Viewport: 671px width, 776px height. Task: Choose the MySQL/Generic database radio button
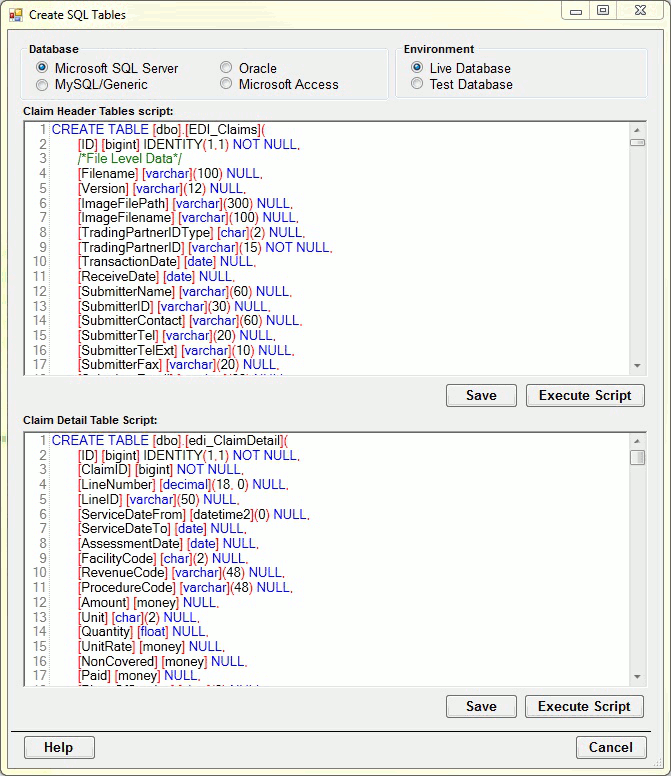point(42,85)
